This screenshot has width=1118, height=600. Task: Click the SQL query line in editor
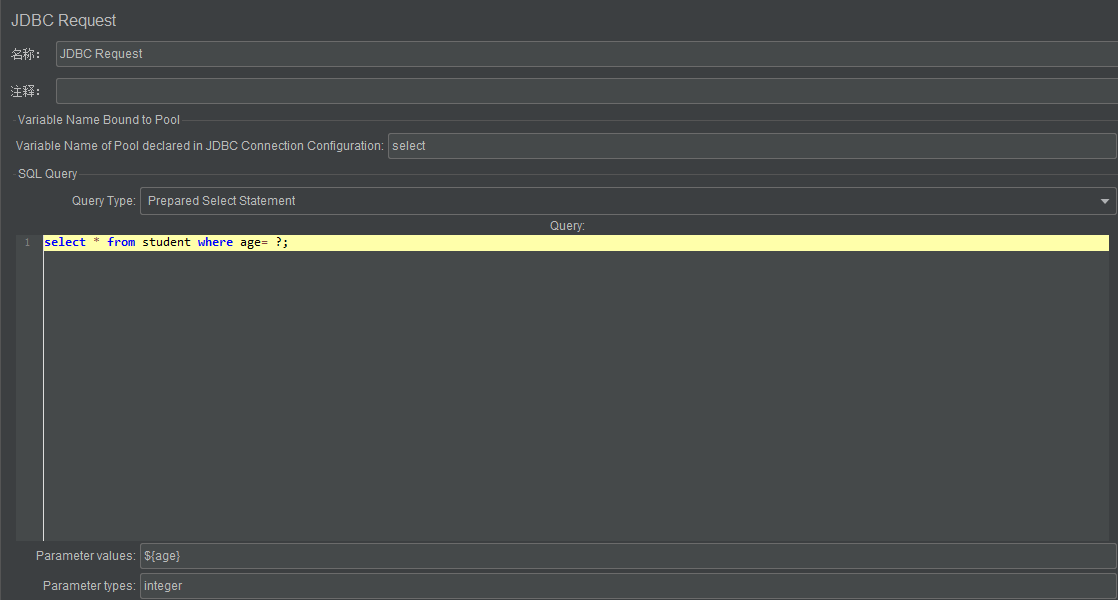[576, 242]
